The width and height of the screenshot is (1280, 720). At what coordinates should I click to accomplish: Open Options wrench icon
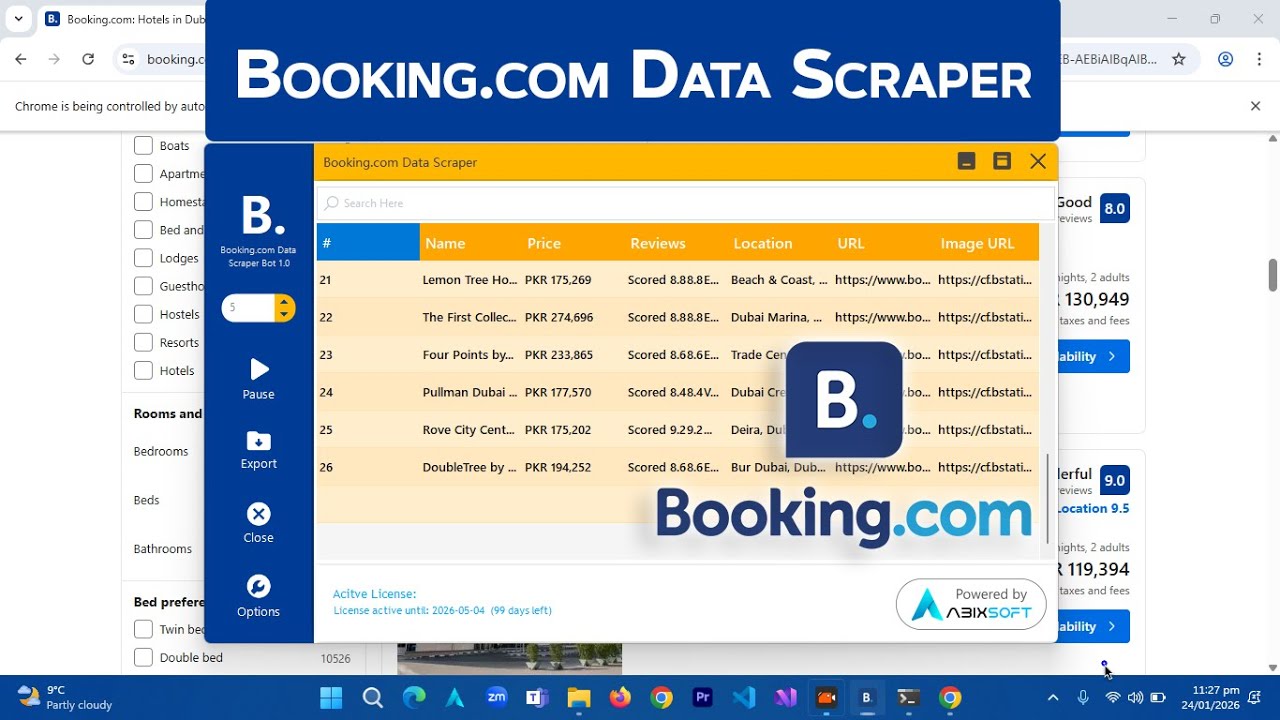(x=258, y=587)
